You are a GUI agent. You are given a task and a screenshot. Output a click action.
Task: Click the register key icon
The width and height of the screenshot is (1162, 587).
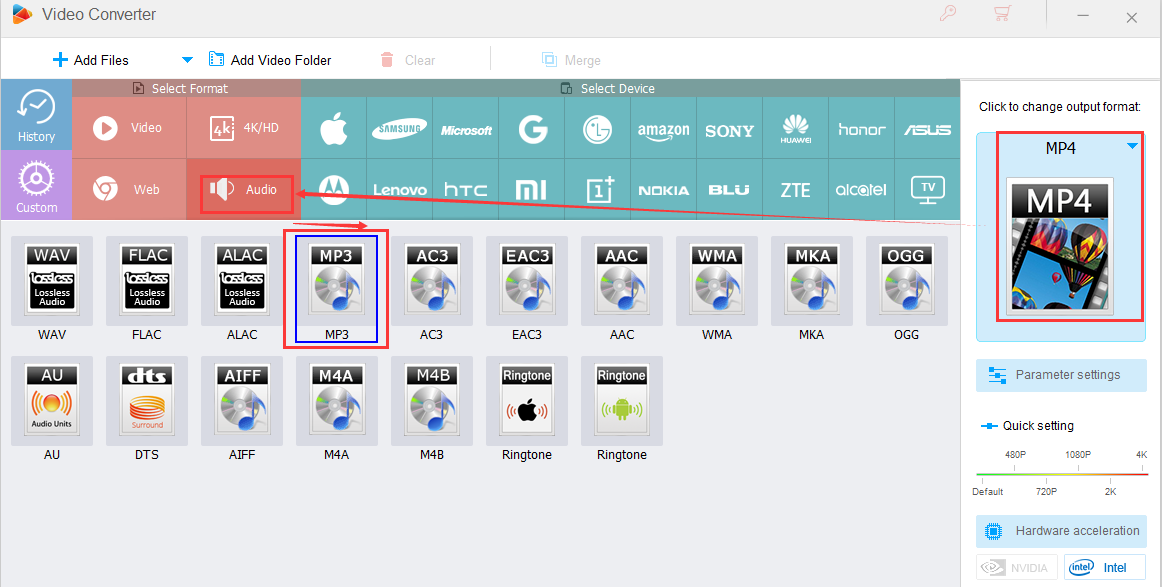(x=947, y=13)
